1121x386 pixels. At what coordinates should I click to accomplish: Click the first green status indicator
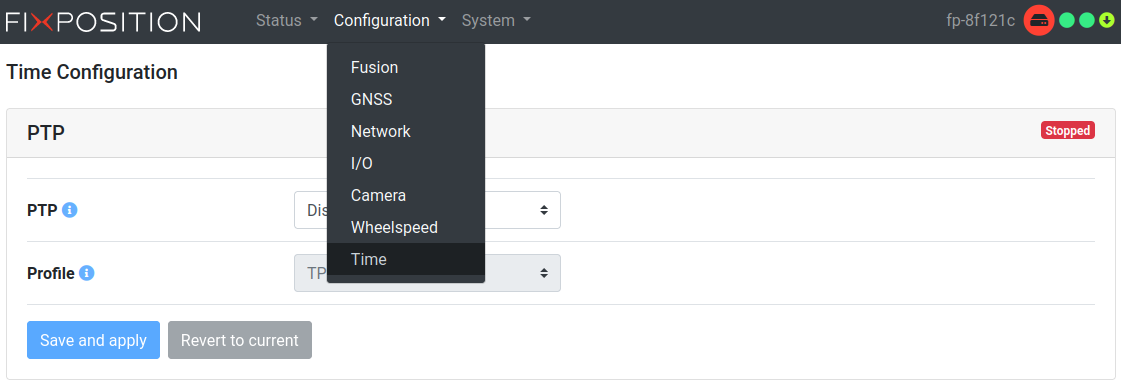point(1067,21)
